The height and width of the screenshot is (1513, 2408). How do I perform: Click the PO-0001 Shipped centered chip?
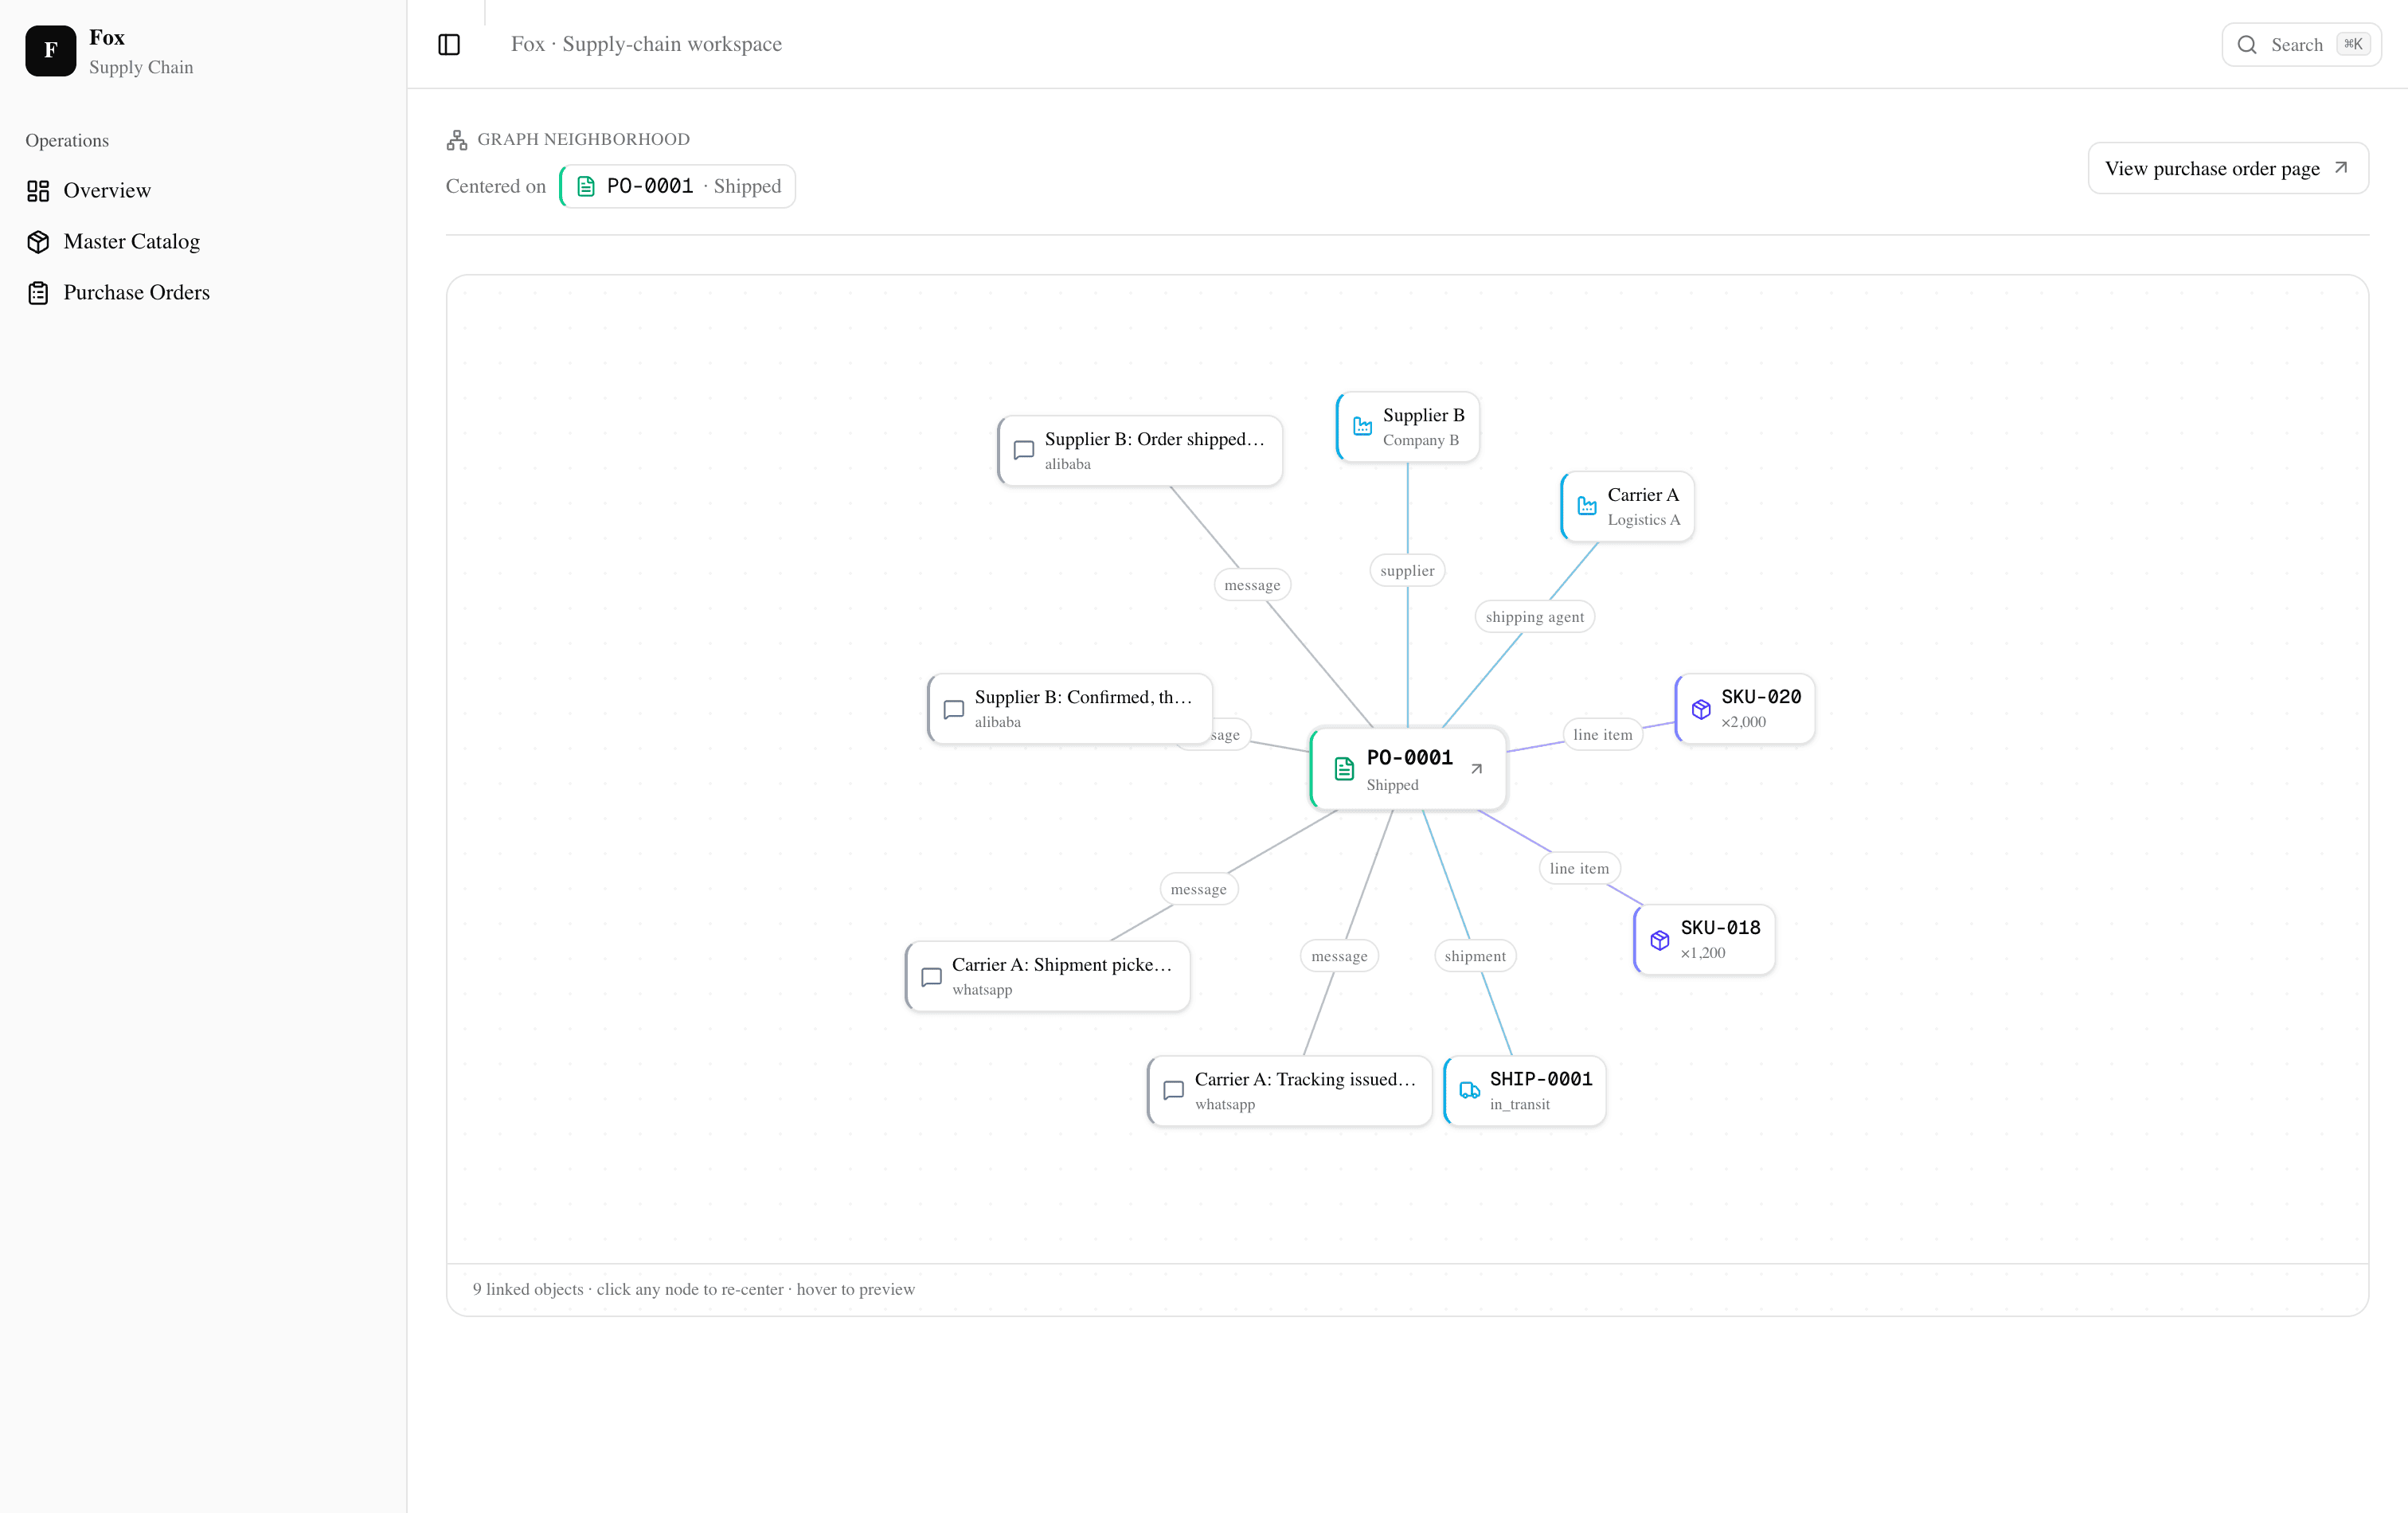point(677,186)
